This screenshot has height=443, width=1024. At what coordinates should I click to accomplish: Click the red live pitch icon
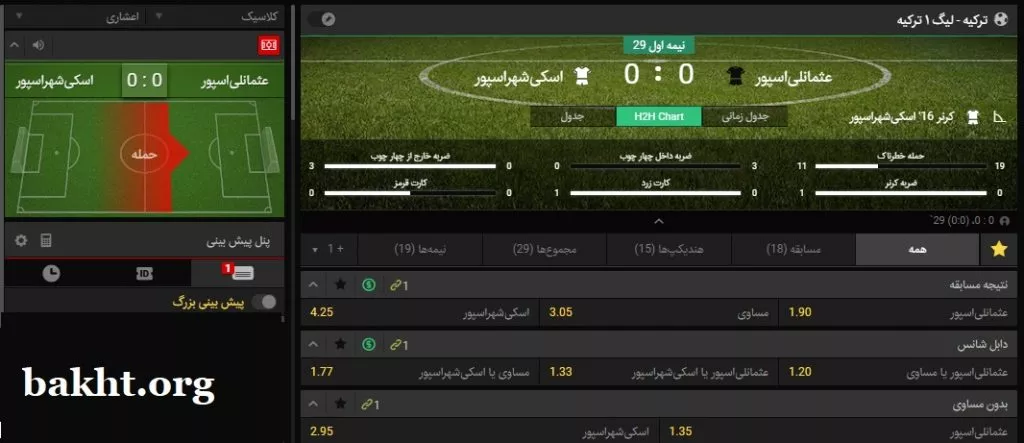269,45
